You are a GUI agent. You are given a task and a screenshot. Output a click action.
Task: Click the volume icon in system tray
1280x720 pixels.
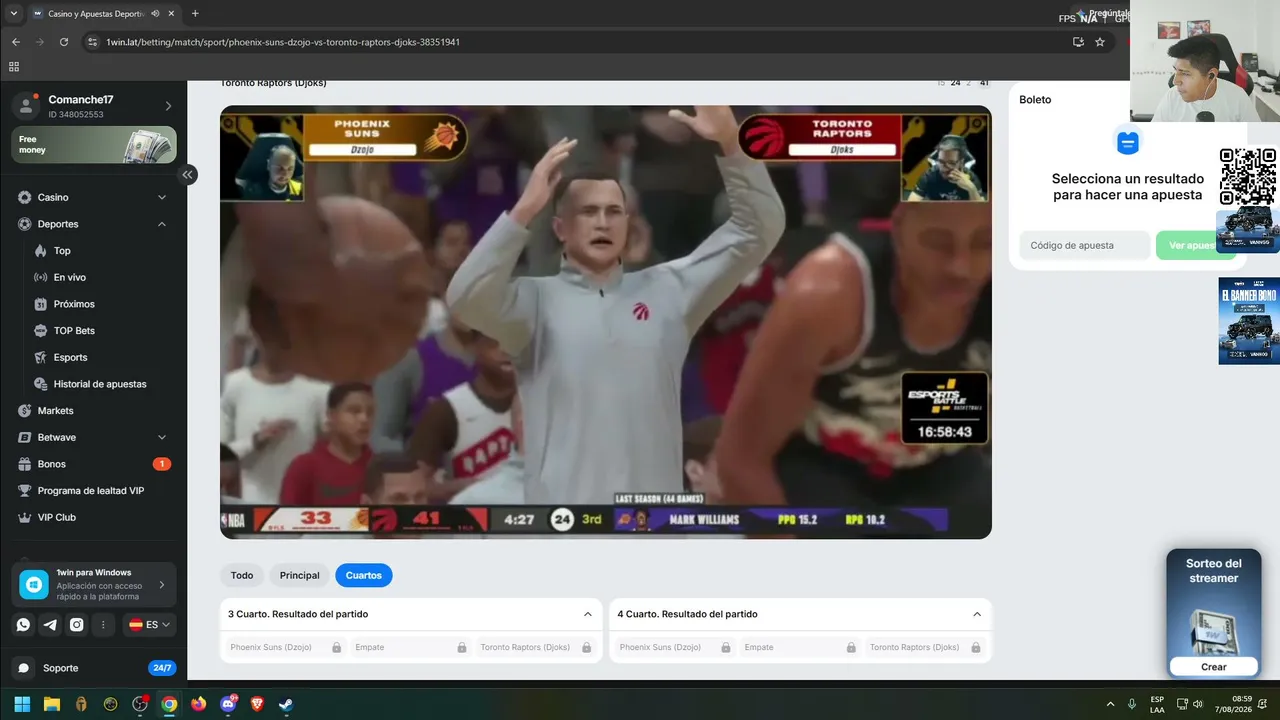pos(1198,704)
